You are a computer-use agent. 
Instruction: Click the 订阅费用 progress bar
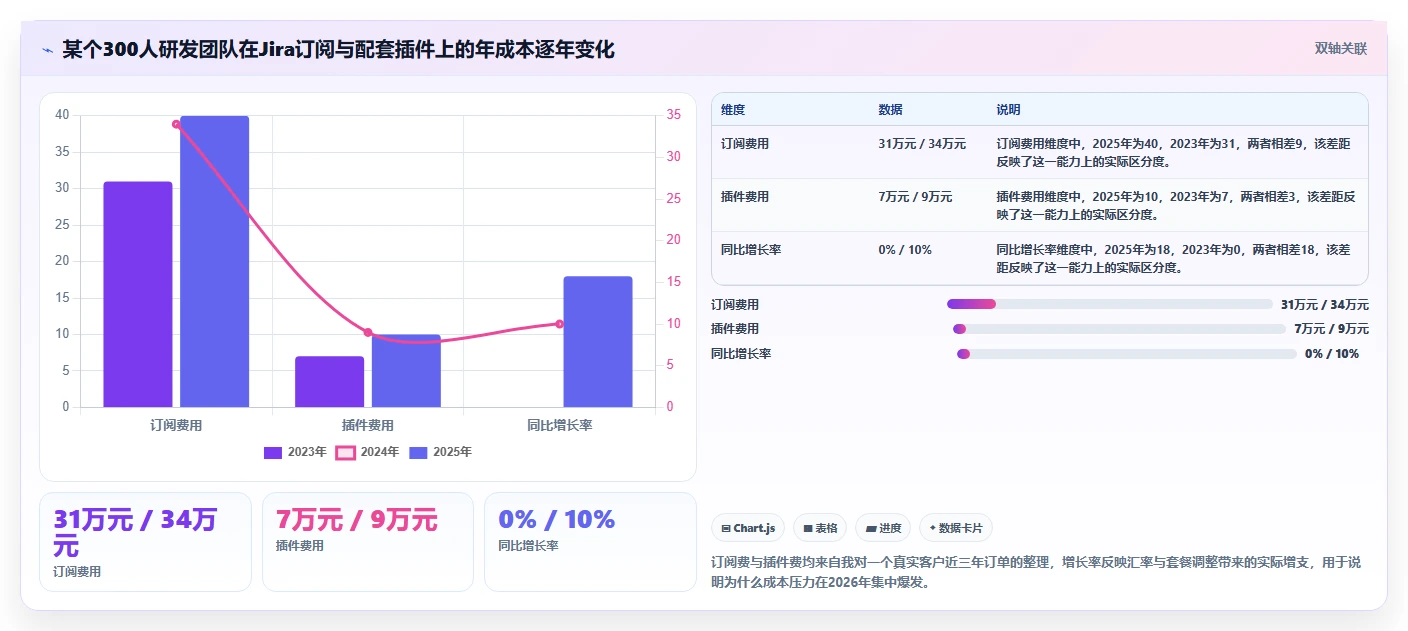1110,304
